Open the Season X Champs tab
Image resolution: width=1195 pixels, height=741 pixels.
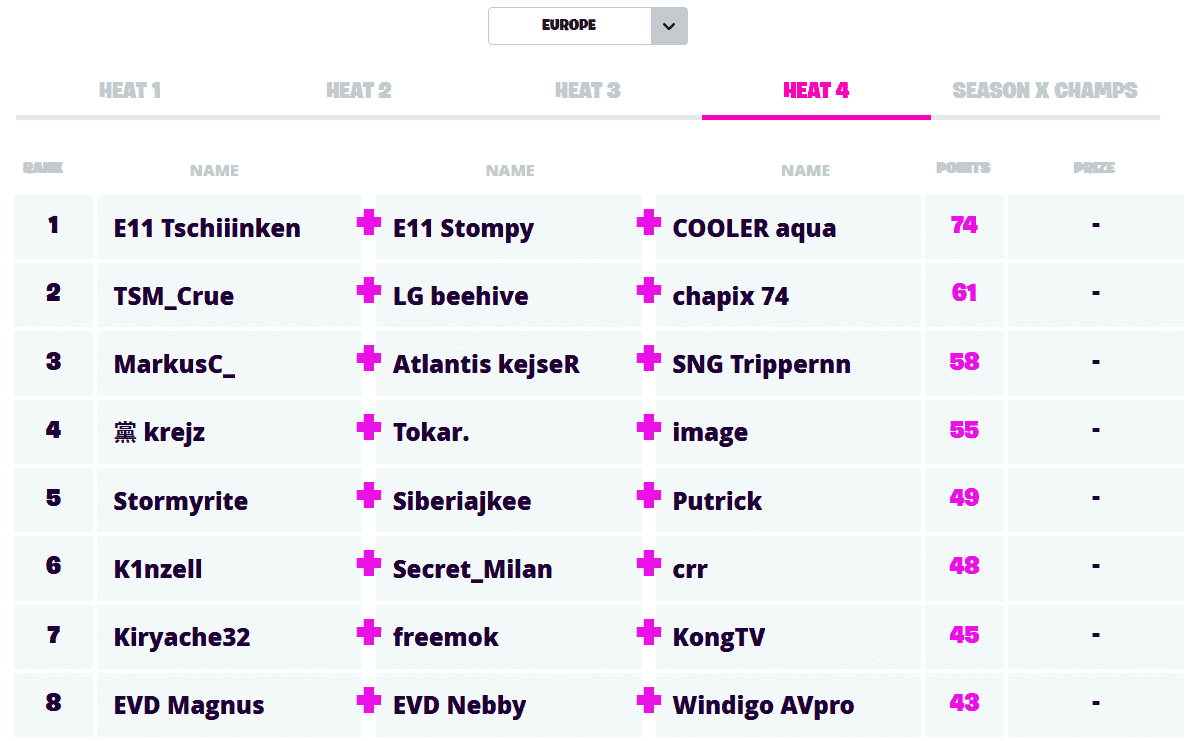coord(1045,91)
